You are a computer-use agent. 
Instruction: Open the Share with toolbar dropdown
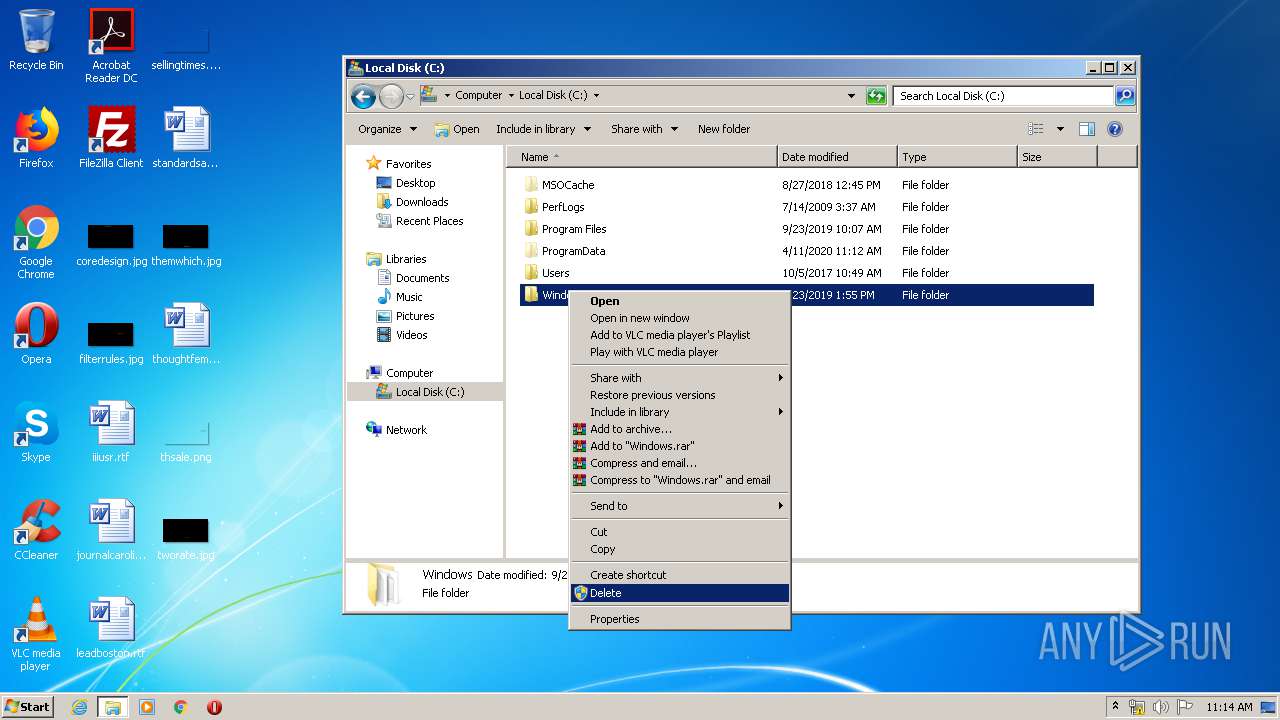(x=644, y=129)
